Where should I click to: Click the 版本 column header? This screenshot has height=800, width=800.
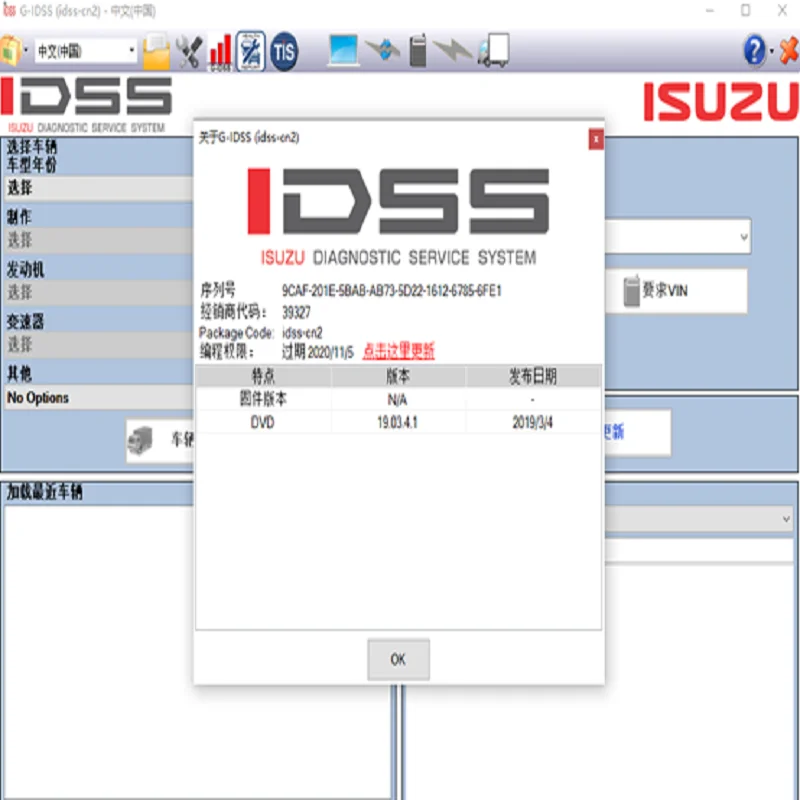click(x=398, y=377)
